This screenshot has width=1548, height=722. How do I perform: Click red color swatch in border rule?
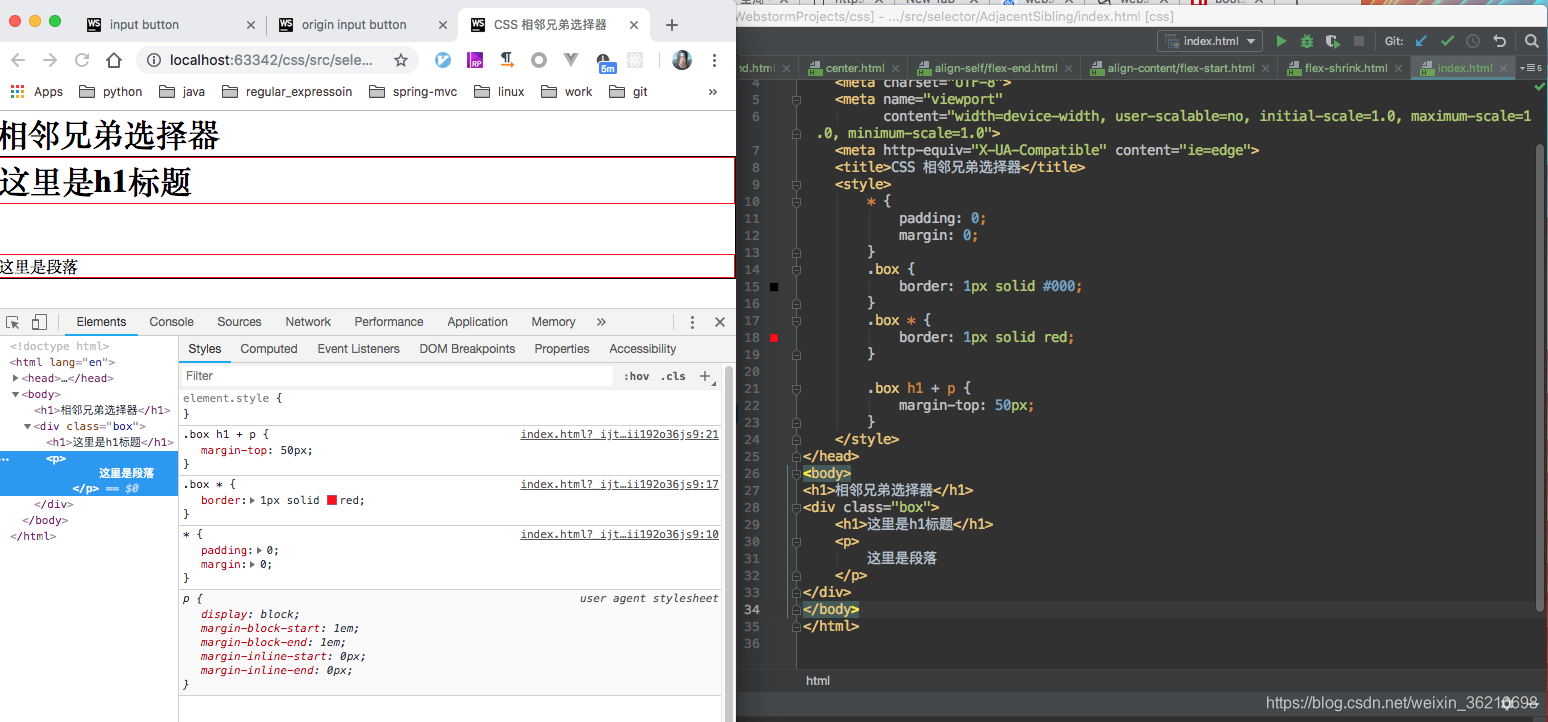(x=332, y=500)
